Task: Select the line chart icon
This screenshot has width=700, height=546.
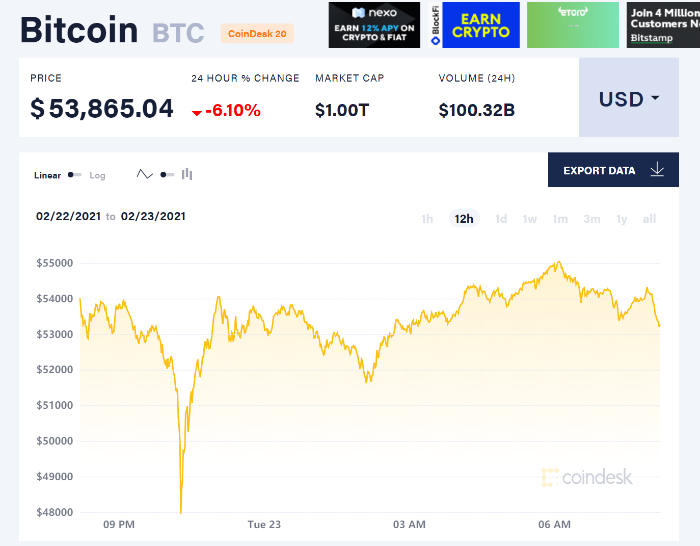Action: tap(145, 174)
